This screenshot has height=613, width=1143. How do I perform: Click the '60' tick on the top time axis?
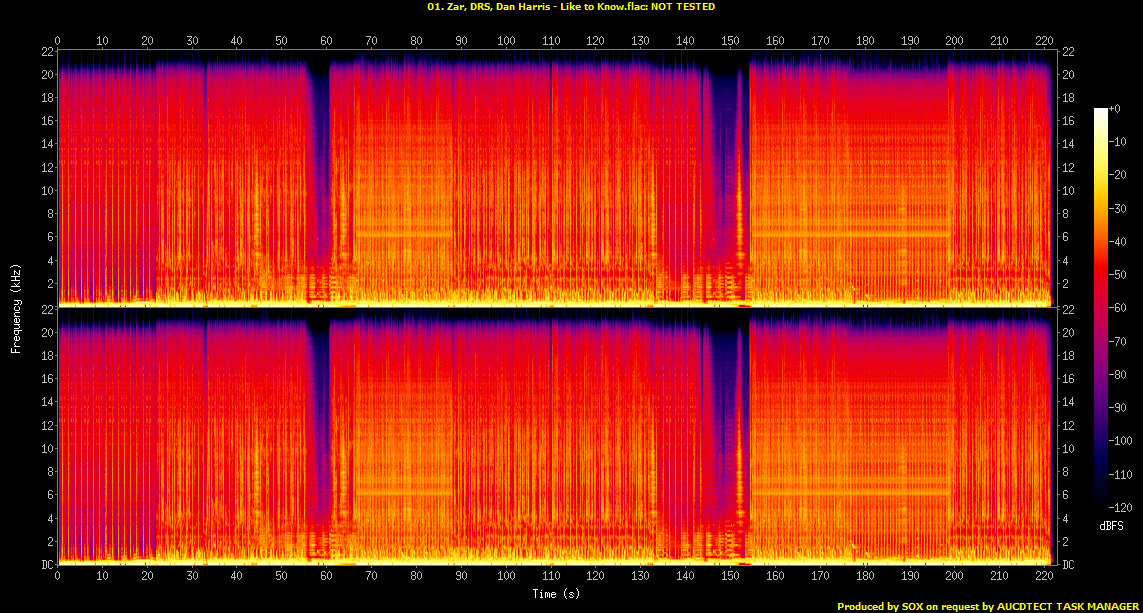click(326, 41)
